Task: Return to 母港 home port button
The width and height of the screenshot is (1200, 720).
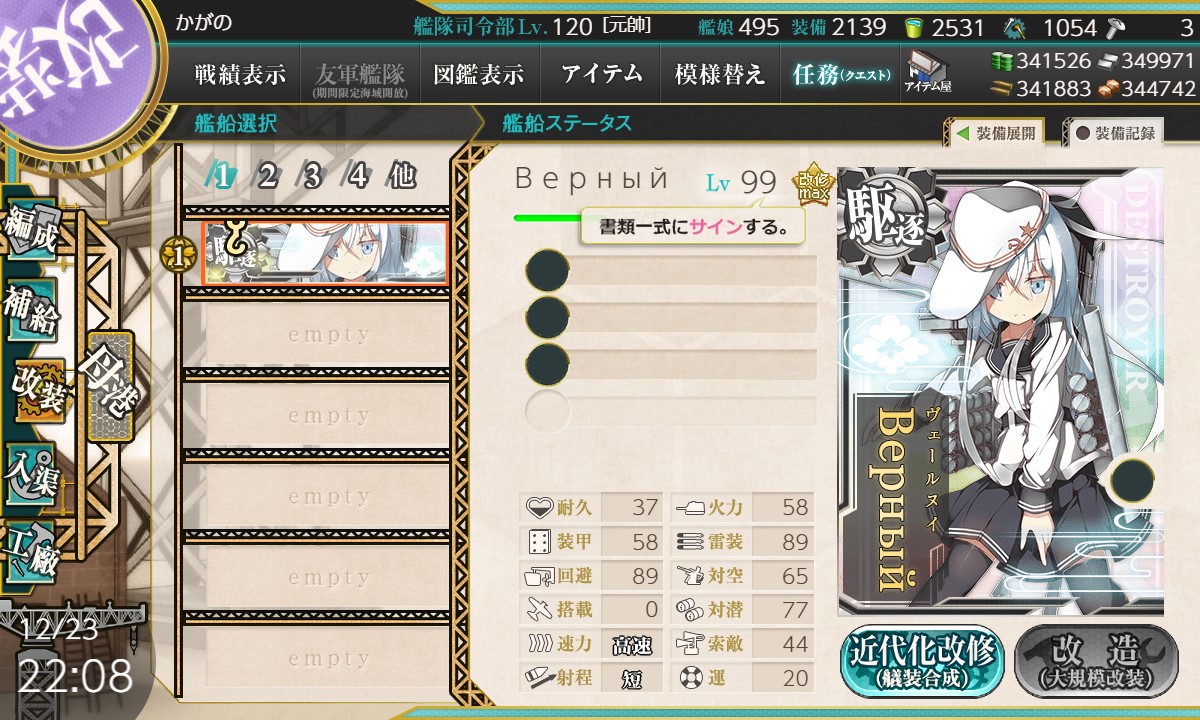Action: (110, 385)
